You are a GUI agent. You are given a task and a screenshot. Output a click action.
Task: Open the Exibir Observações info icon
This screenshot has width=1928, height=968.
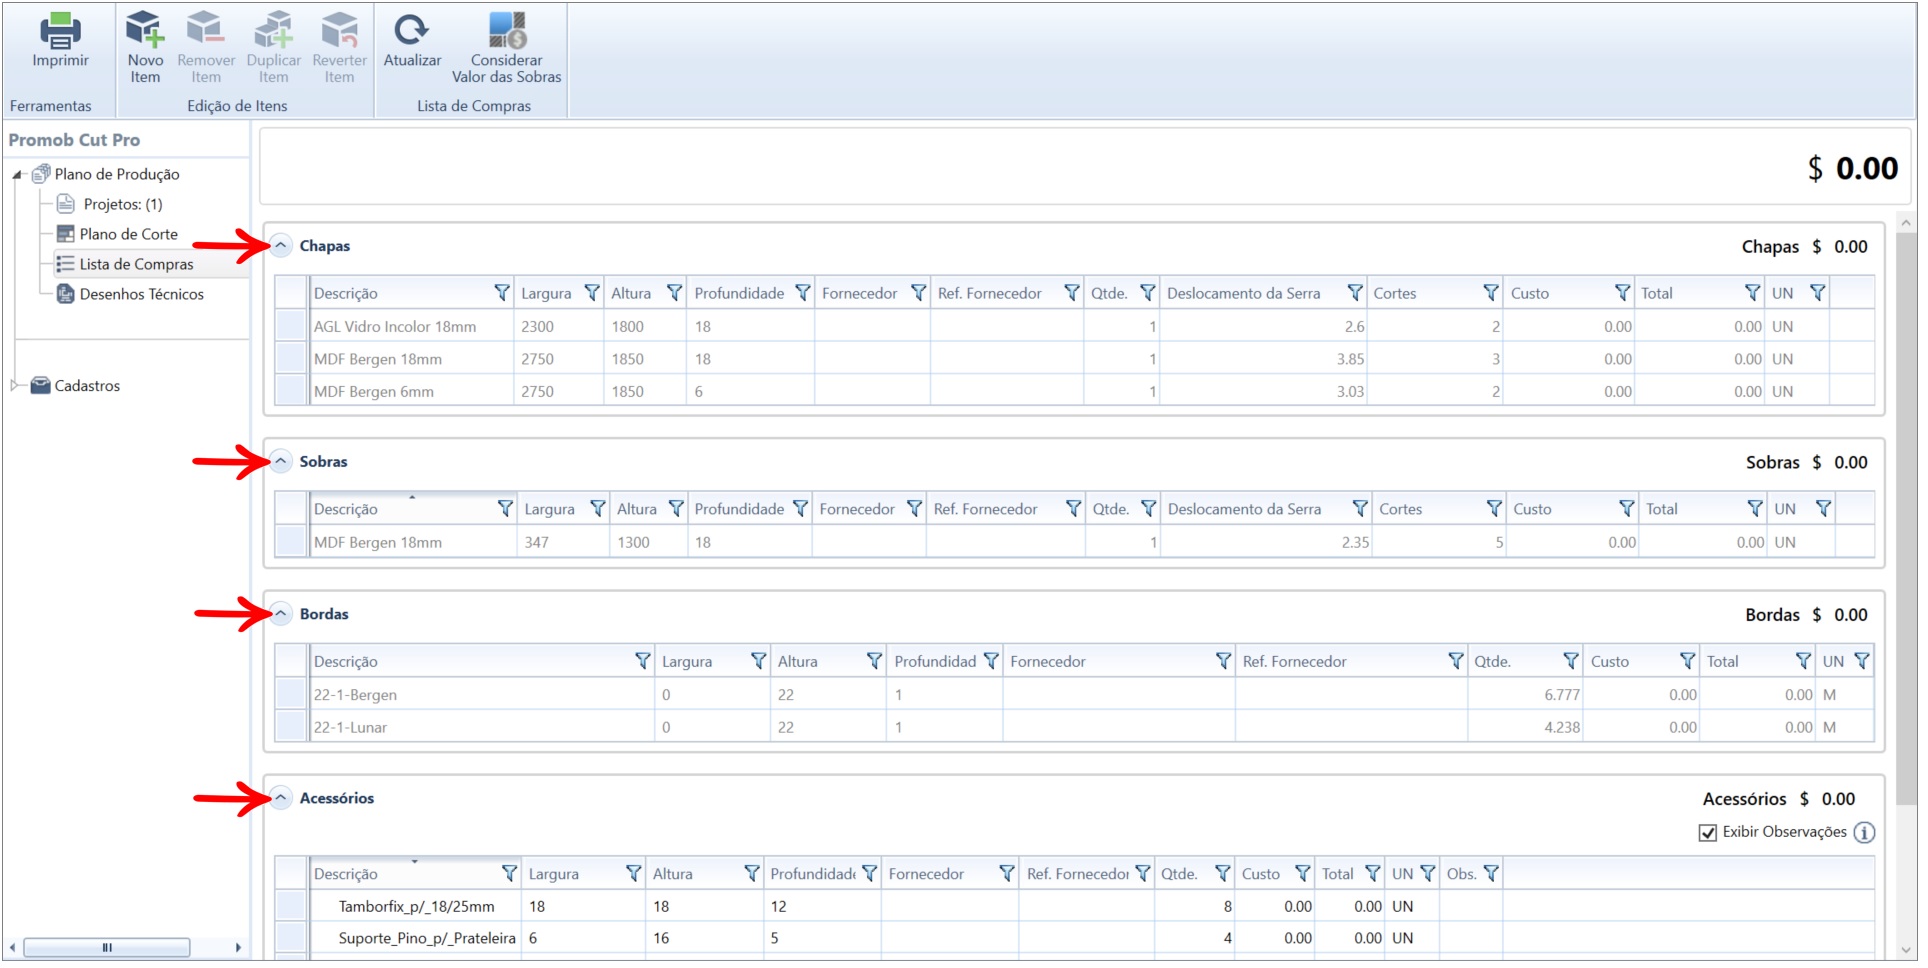1864,833
